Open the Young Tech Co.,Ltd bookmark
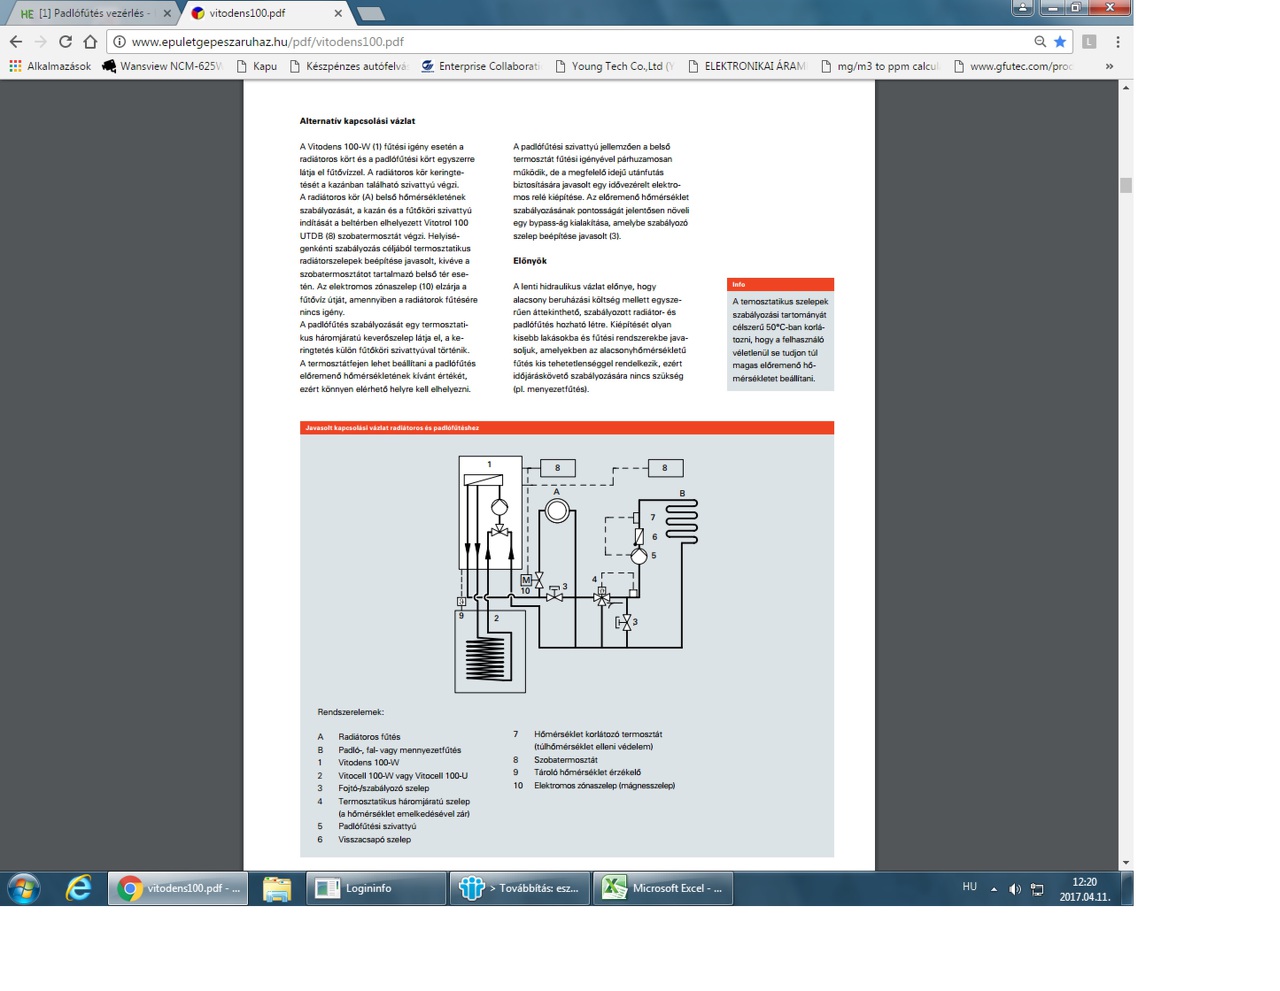 click(614, 66)
